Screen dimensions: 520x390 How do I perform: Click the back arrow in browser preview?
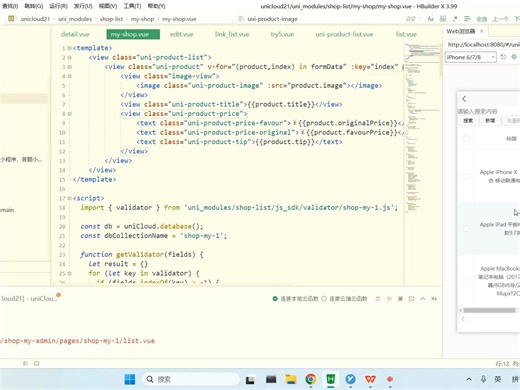[x=464, y=99]
